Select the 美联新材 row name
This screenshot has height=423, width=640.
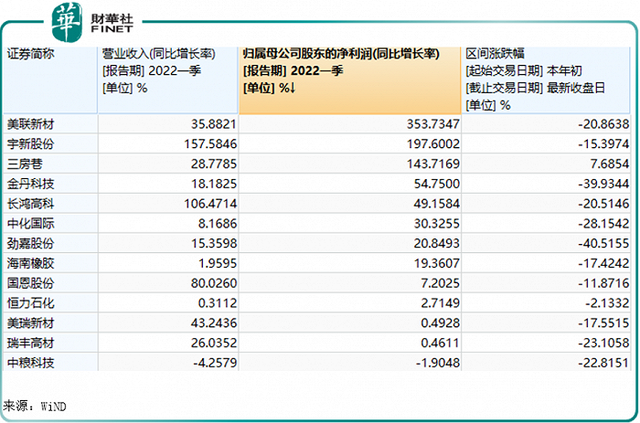coord(31,124)
